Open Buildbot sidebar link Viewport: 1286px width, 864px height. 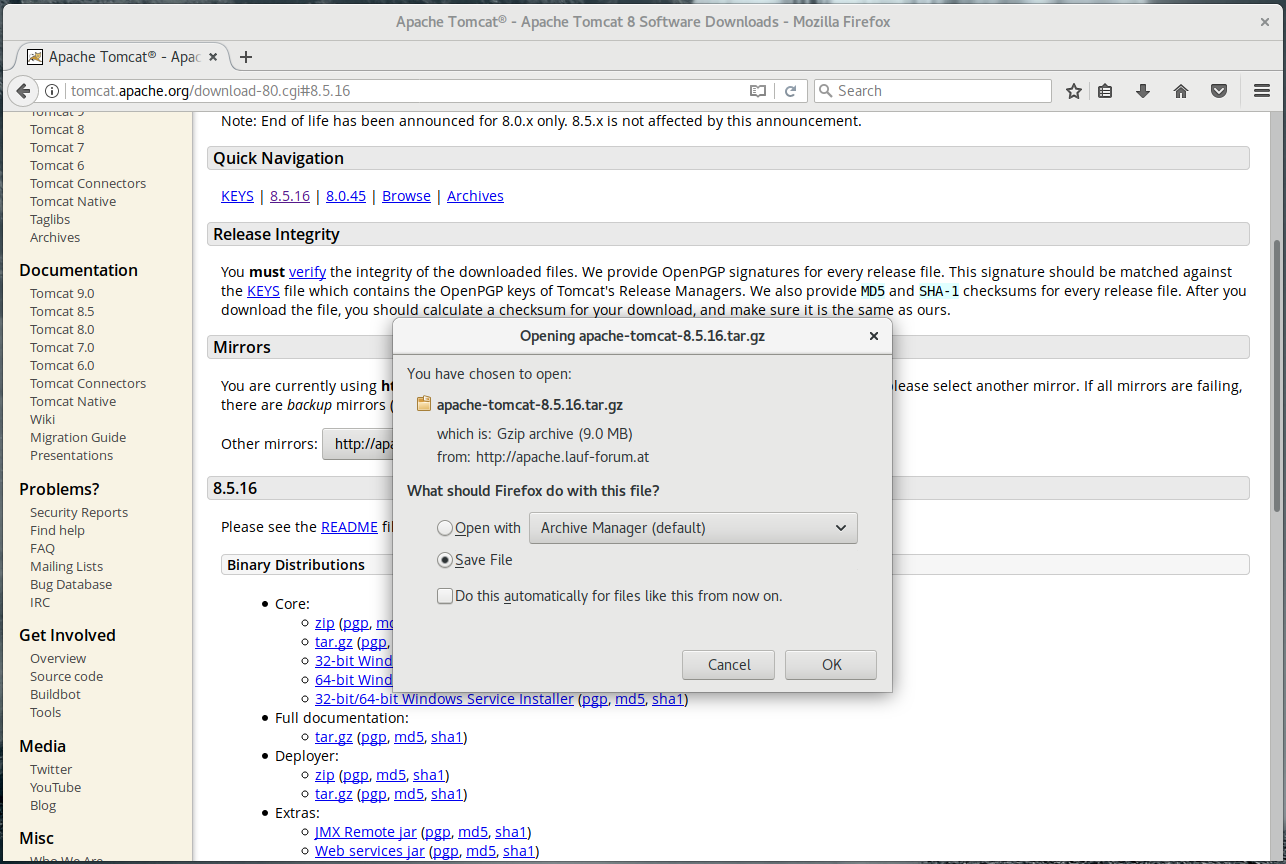coord(55,694)
